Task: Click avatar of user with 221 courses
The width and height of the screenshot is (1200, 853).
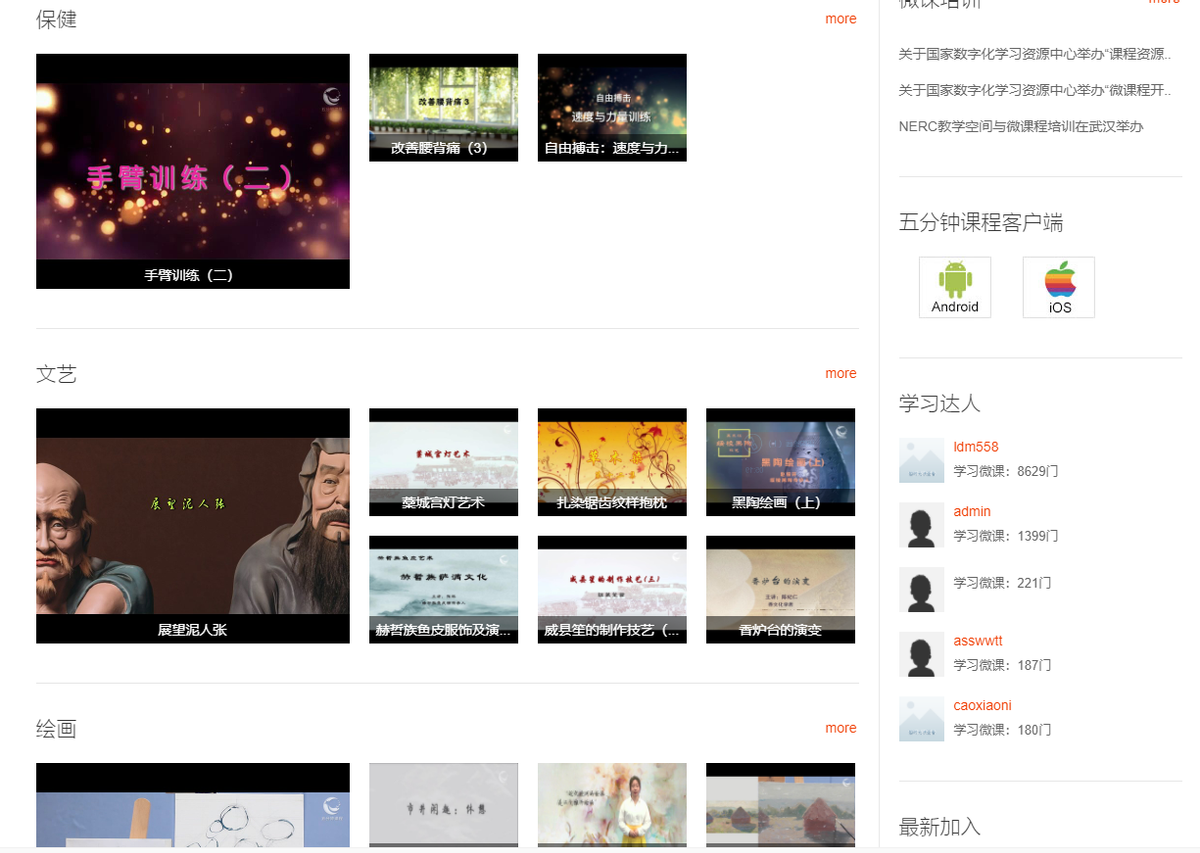Action: pos(921,589)
